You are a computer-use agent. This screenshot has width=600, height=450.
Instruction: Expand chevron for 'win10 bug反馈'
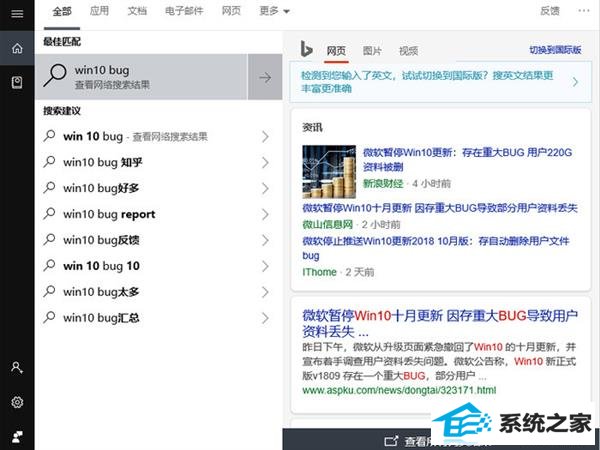(x=265, y=240)
